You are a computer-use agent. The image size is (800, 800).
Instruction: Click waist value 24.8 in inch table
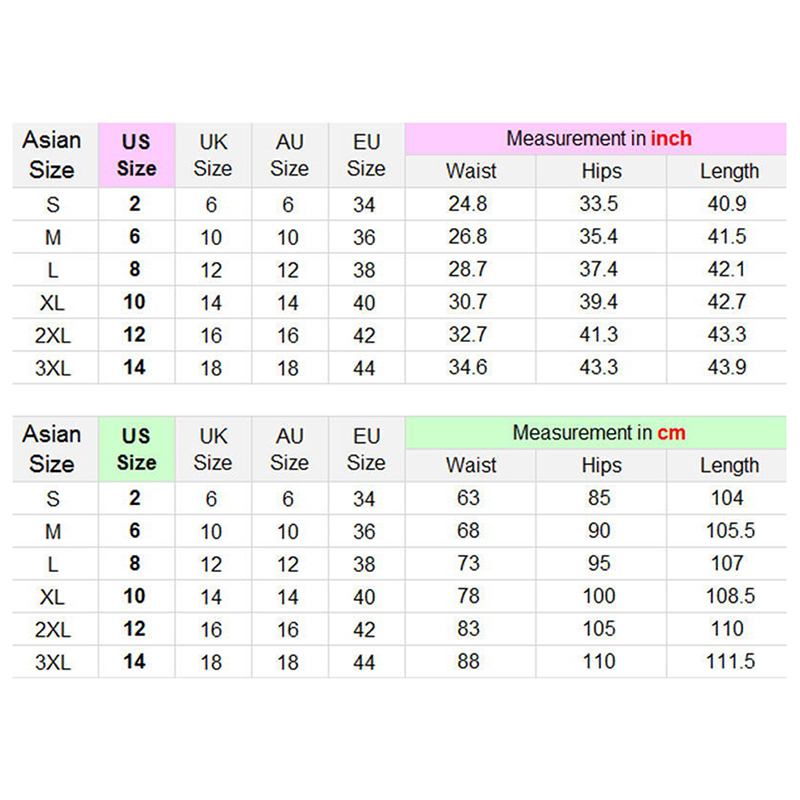pyautogui.click(x=468, y=204)
